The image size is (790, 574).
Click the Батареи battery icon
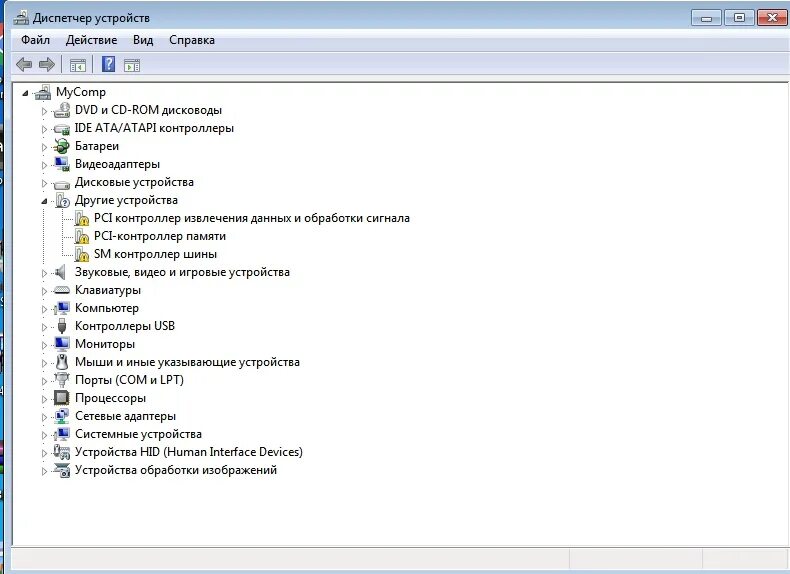[61, 146]
